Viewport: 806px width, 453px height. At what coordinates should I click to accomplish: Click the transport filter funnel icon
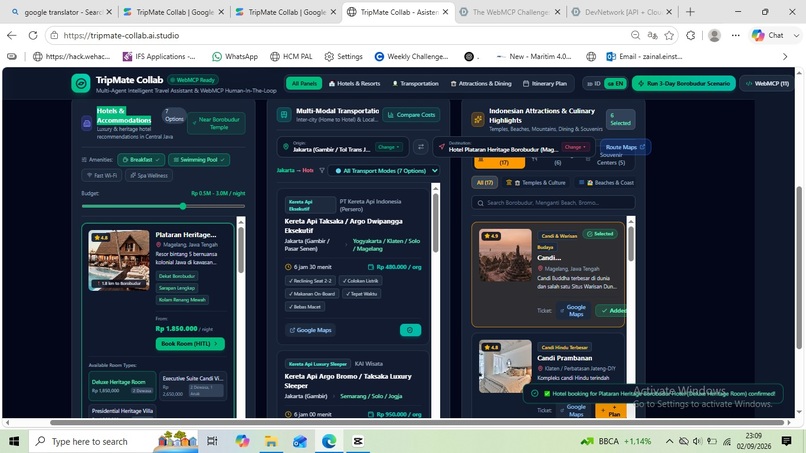(322, 171)
